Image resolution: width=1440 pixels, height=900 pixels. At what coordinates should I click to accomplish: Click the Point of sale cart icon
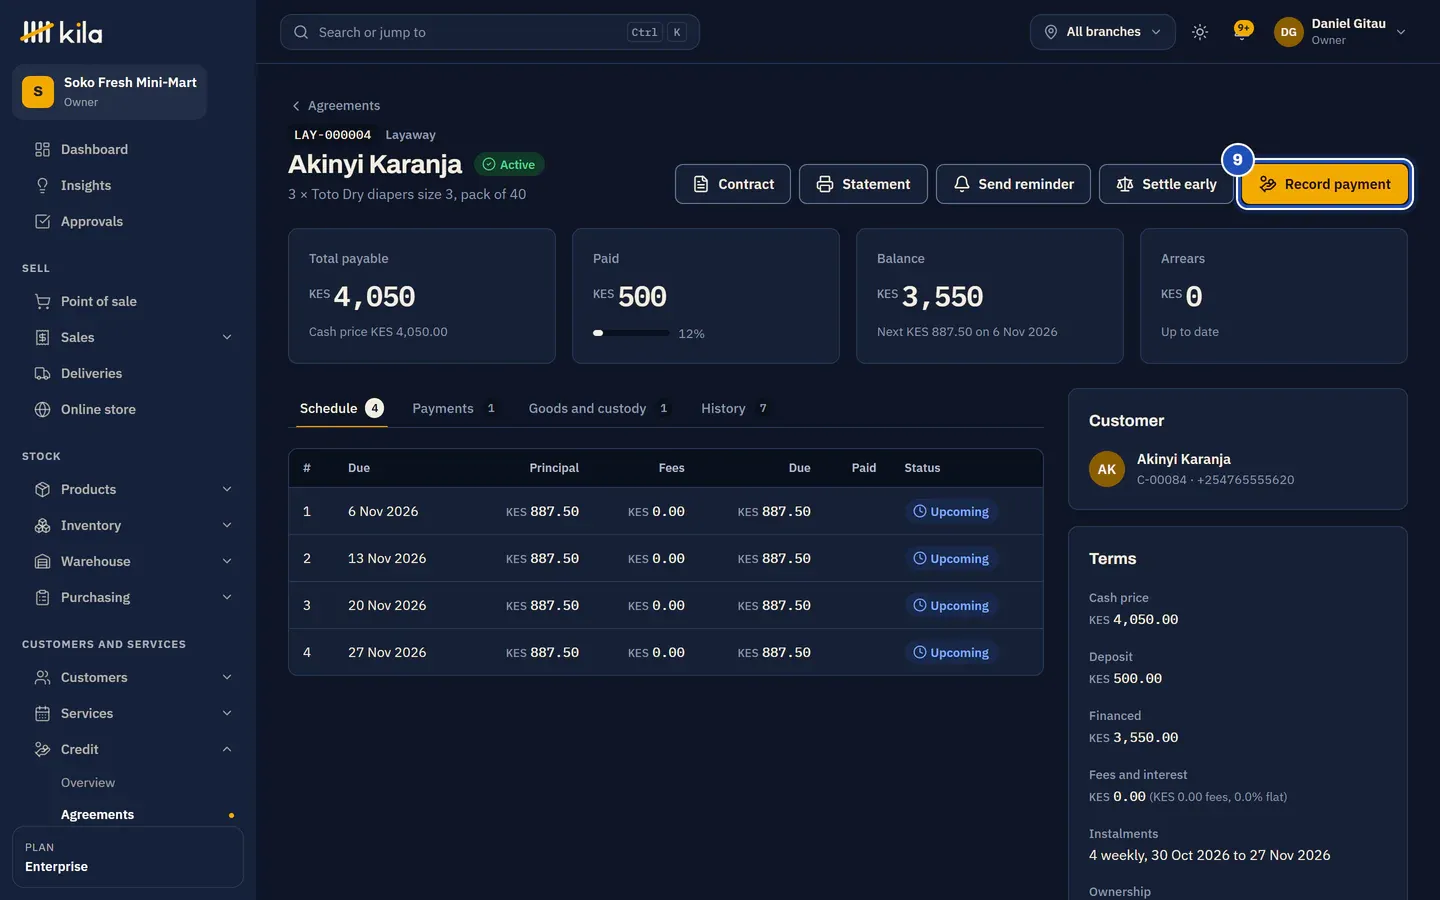point(42,301)
